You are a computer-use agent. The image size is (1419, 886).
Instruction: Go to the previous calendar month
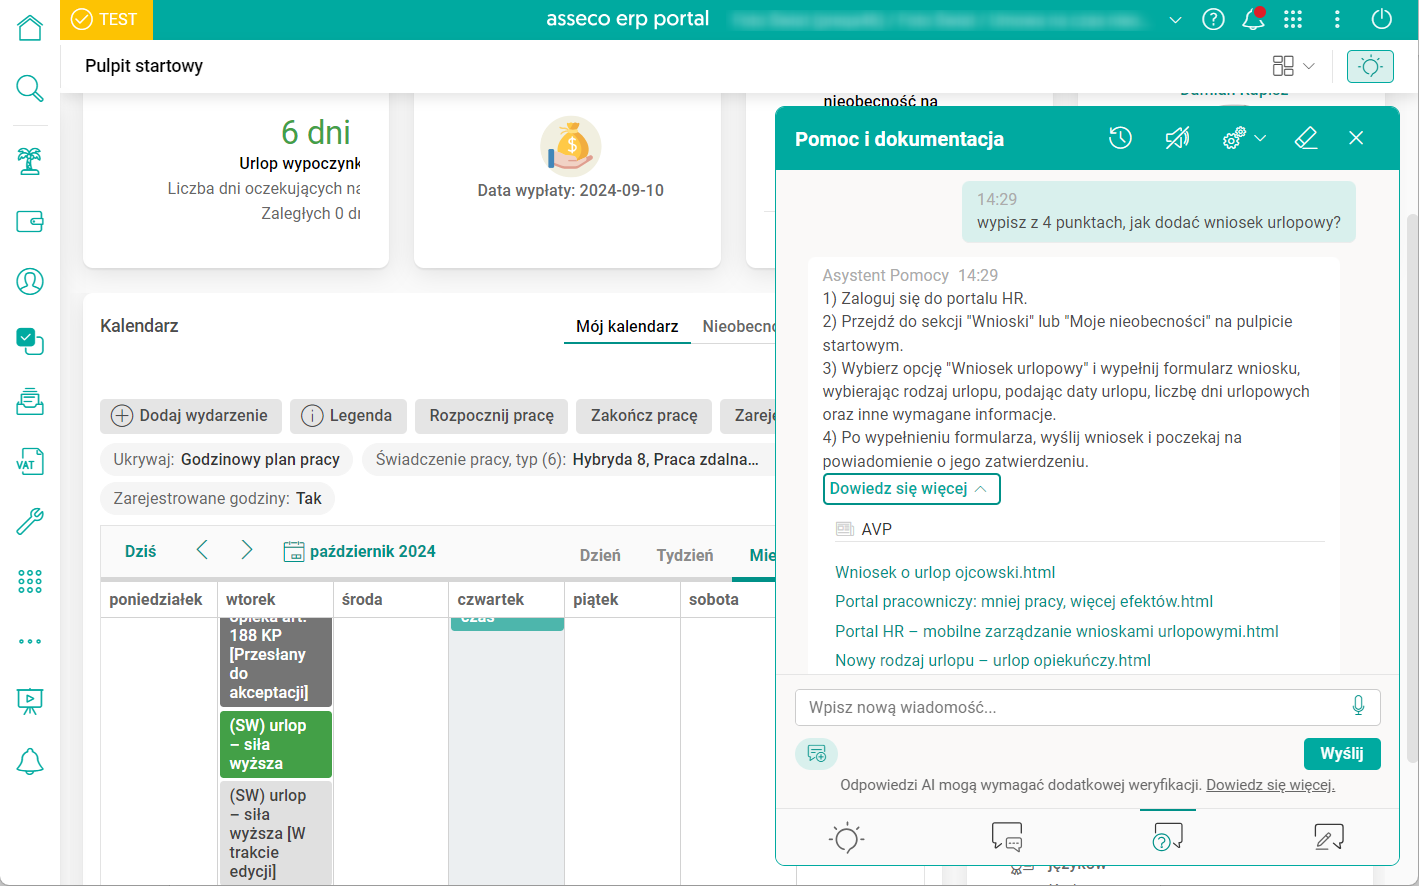tap(202, 550)
